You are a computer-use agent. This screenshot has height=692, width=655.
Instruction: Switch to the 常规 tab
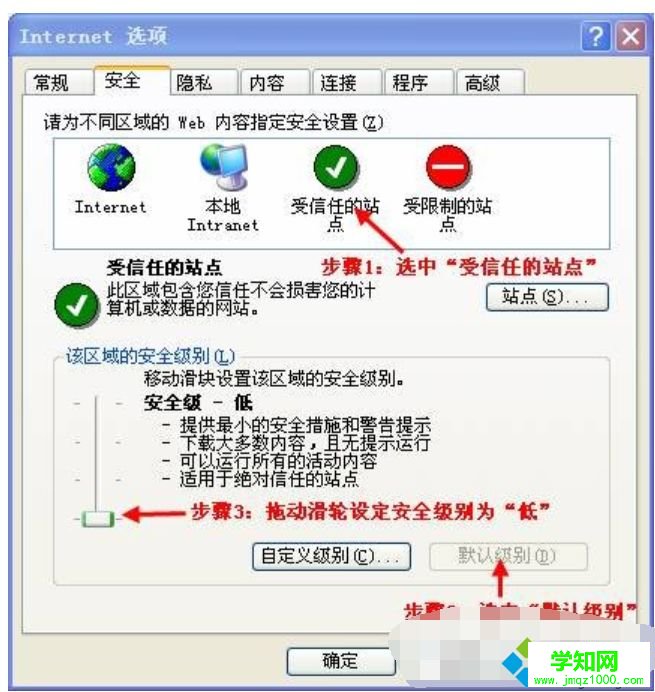(58, 83)
